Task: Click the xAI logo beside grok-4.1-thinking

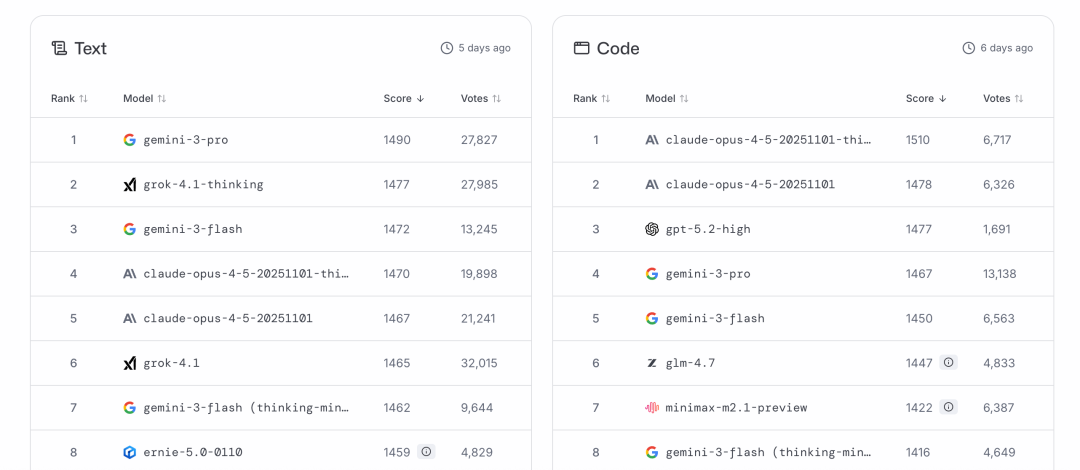Action: click(x=129, y=185)
